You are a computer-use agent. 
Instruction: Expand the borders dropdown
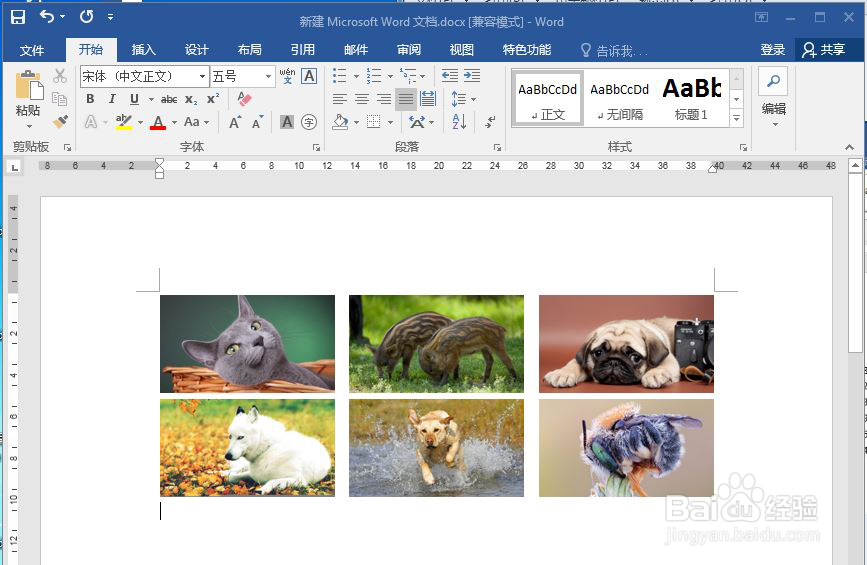[390, 122]
